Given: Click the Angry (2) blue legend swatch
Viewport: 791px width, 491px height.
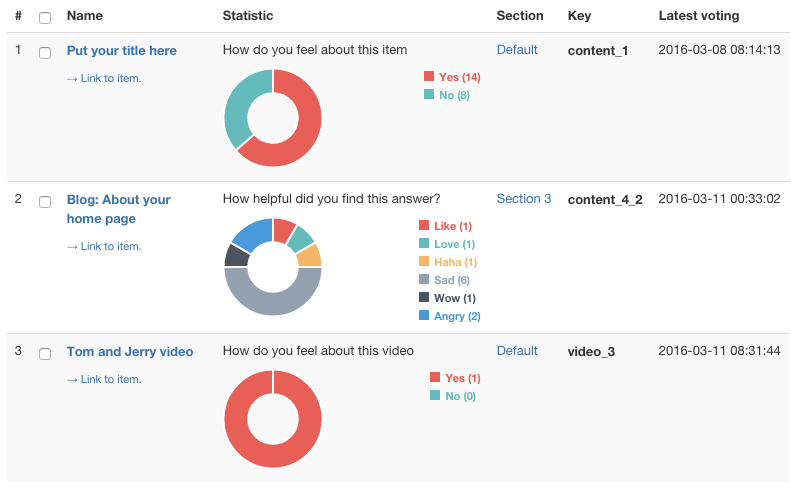Looking at the screenshot, I should tap(424, 316).
